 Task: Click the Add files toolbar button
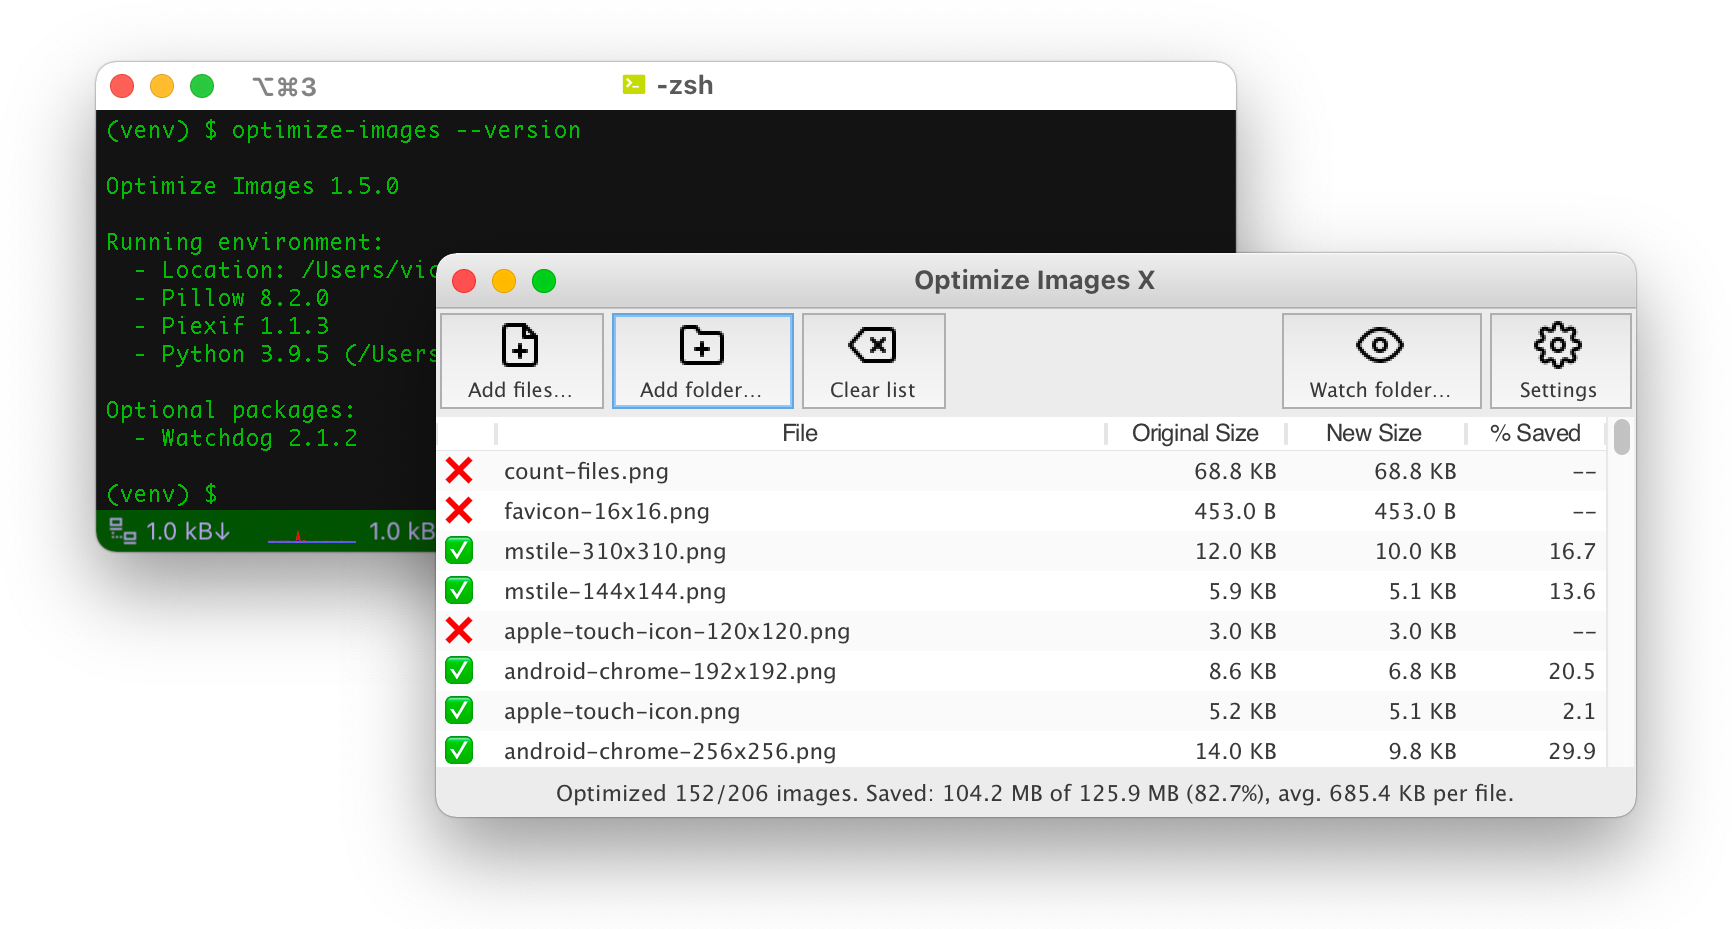click(521, 361)
